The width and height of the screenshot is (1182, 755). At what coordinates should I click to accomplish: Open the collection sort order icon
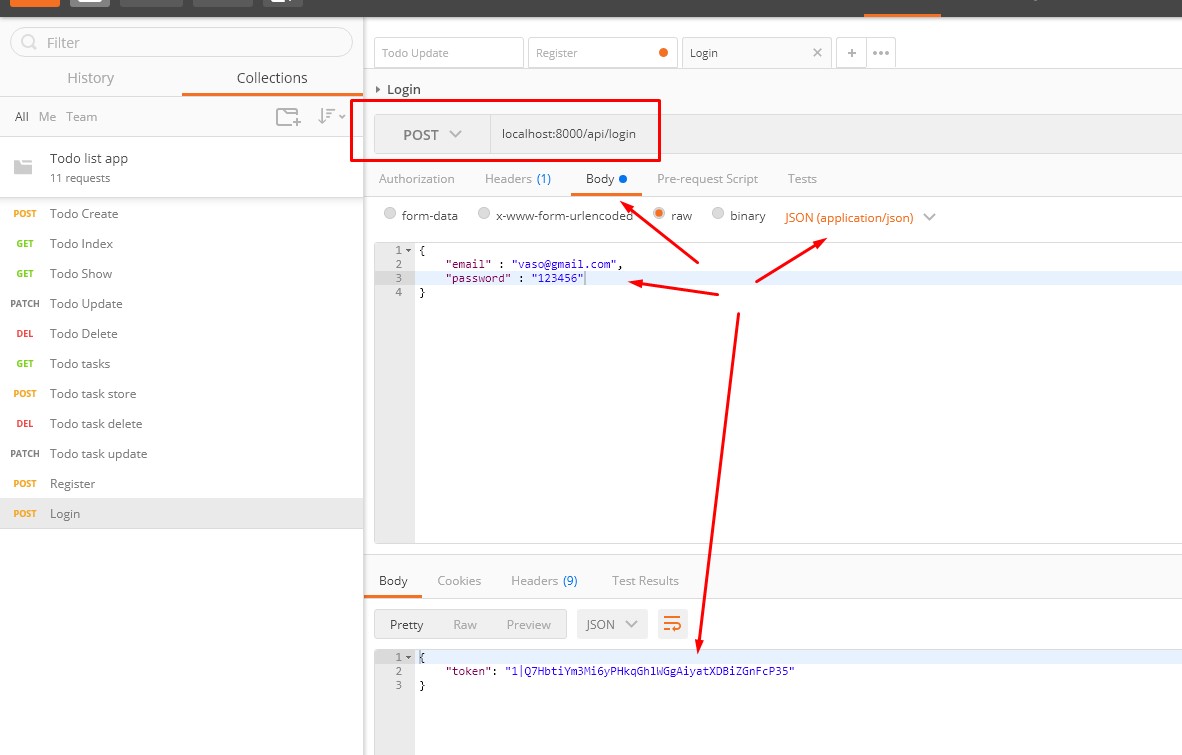[x=329, y=117]
